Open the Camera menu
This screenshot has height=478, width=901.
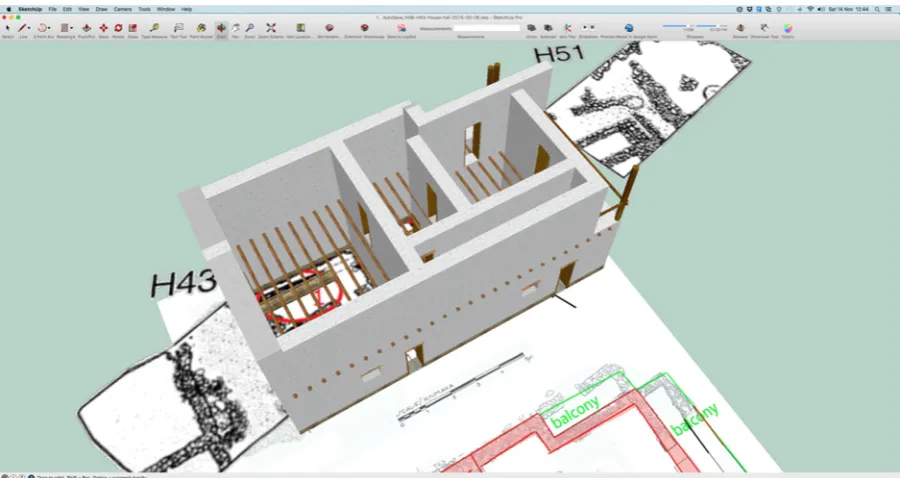click(x=122, y=9)
